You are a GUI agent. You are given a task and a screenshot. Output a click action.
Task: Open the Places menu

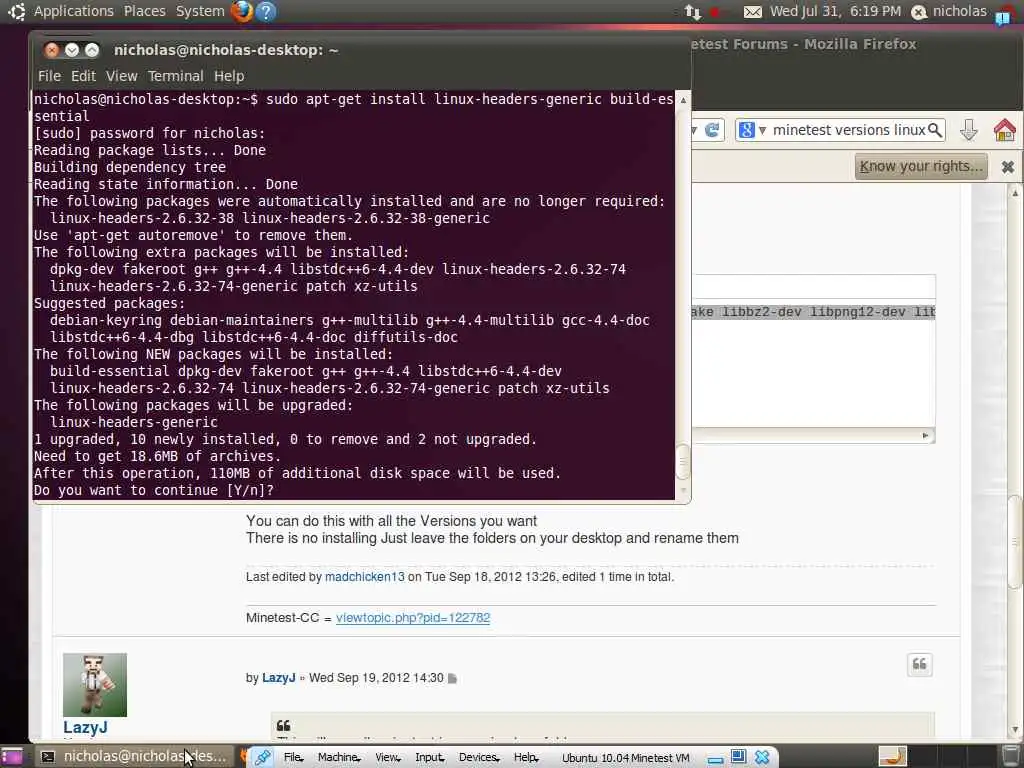pos(144,11)
